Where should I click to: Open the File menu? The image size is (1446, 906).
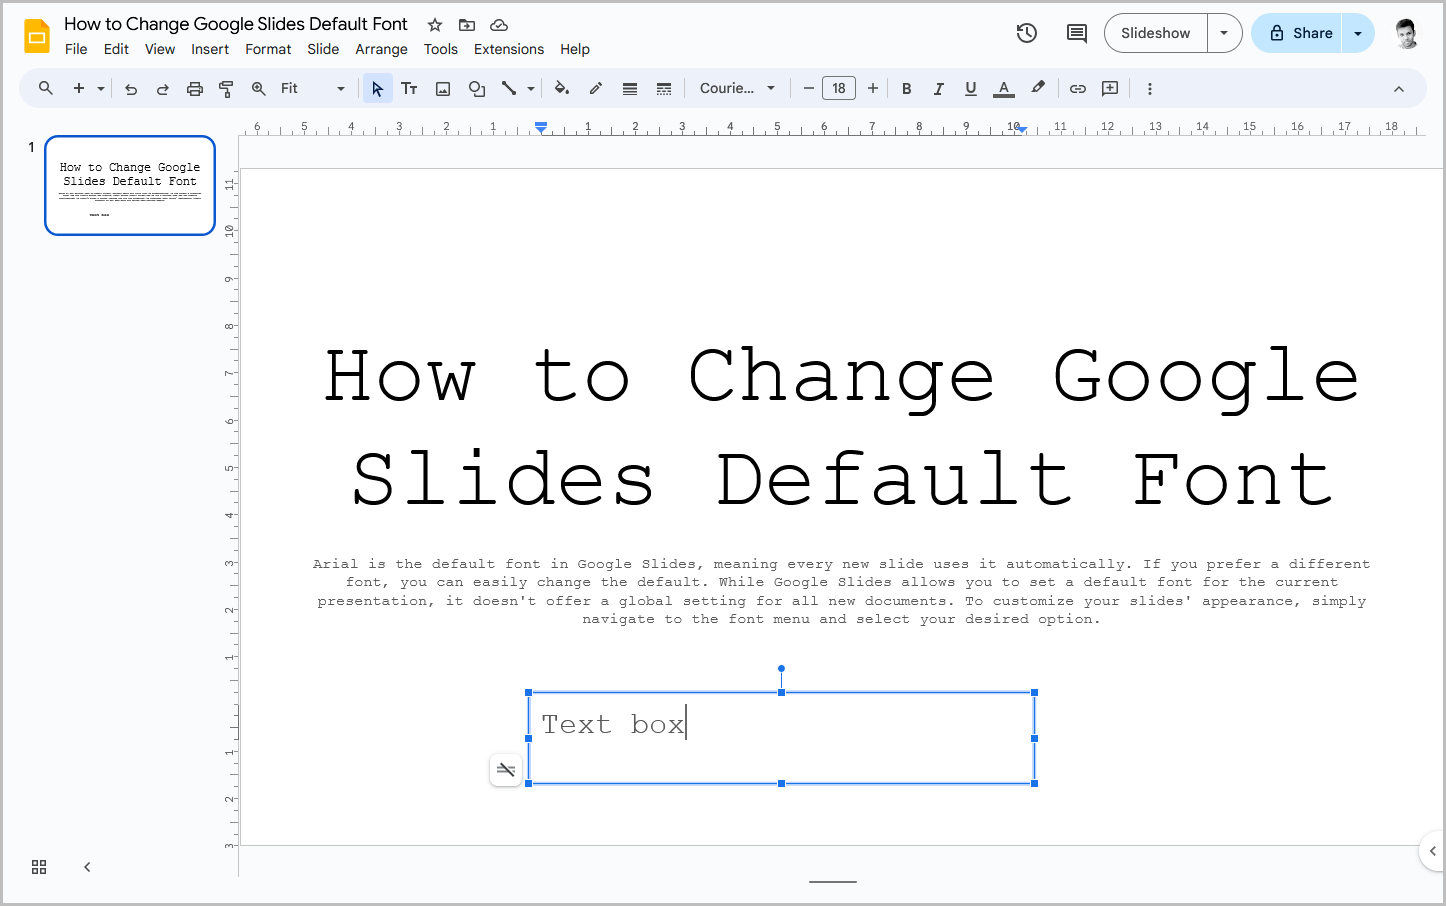click(76, 49)
